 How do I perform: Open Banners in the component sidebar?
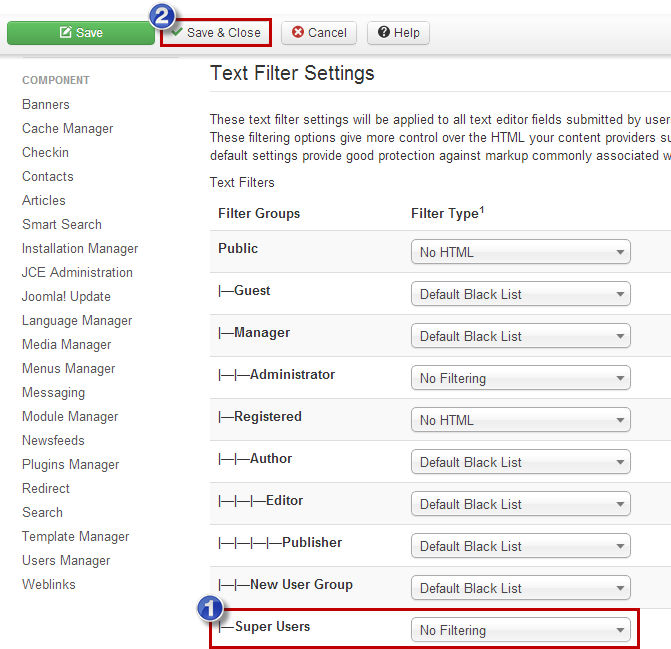46,104
